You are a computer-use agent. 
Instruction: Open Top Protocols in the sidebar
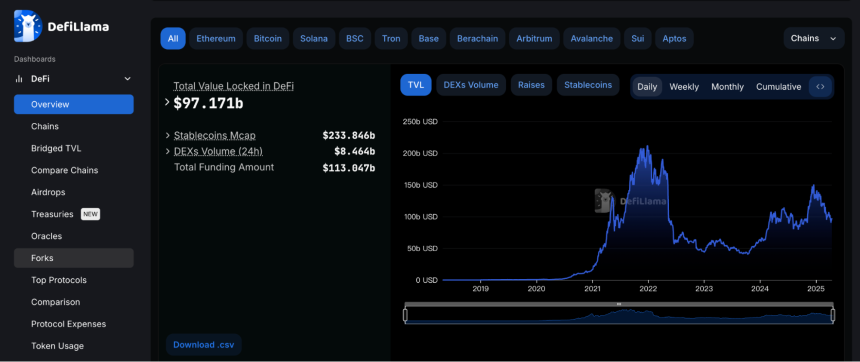73,280
